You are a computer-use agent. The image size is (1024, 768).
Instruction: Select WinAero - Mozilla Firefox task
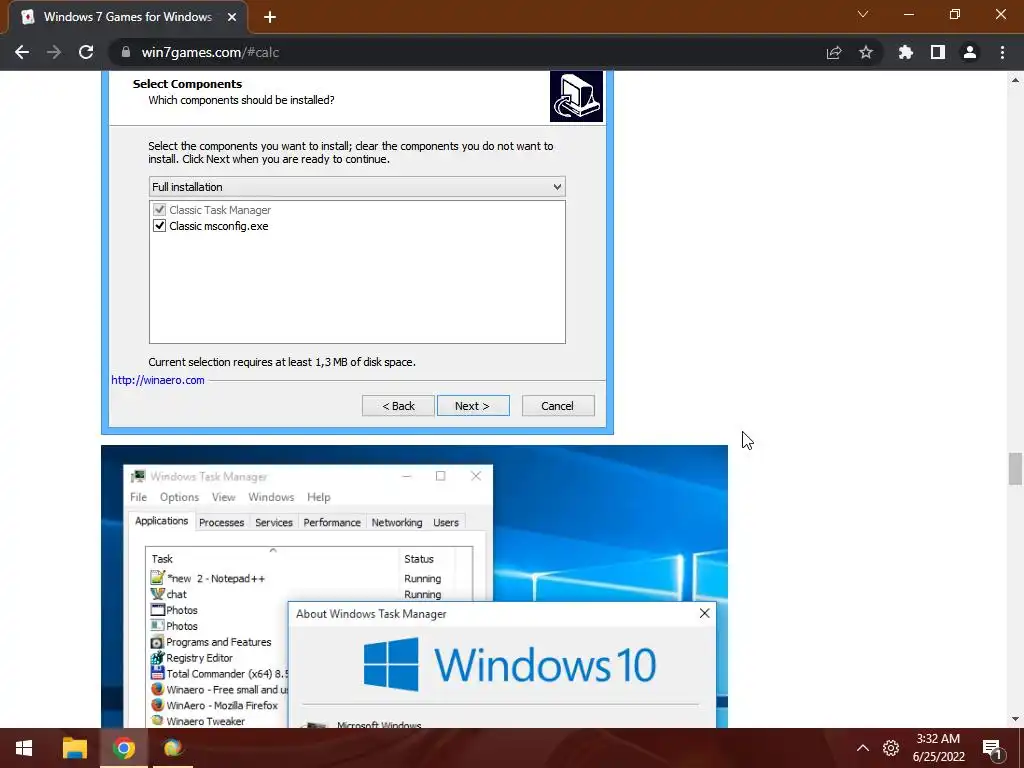coord(218,705)
